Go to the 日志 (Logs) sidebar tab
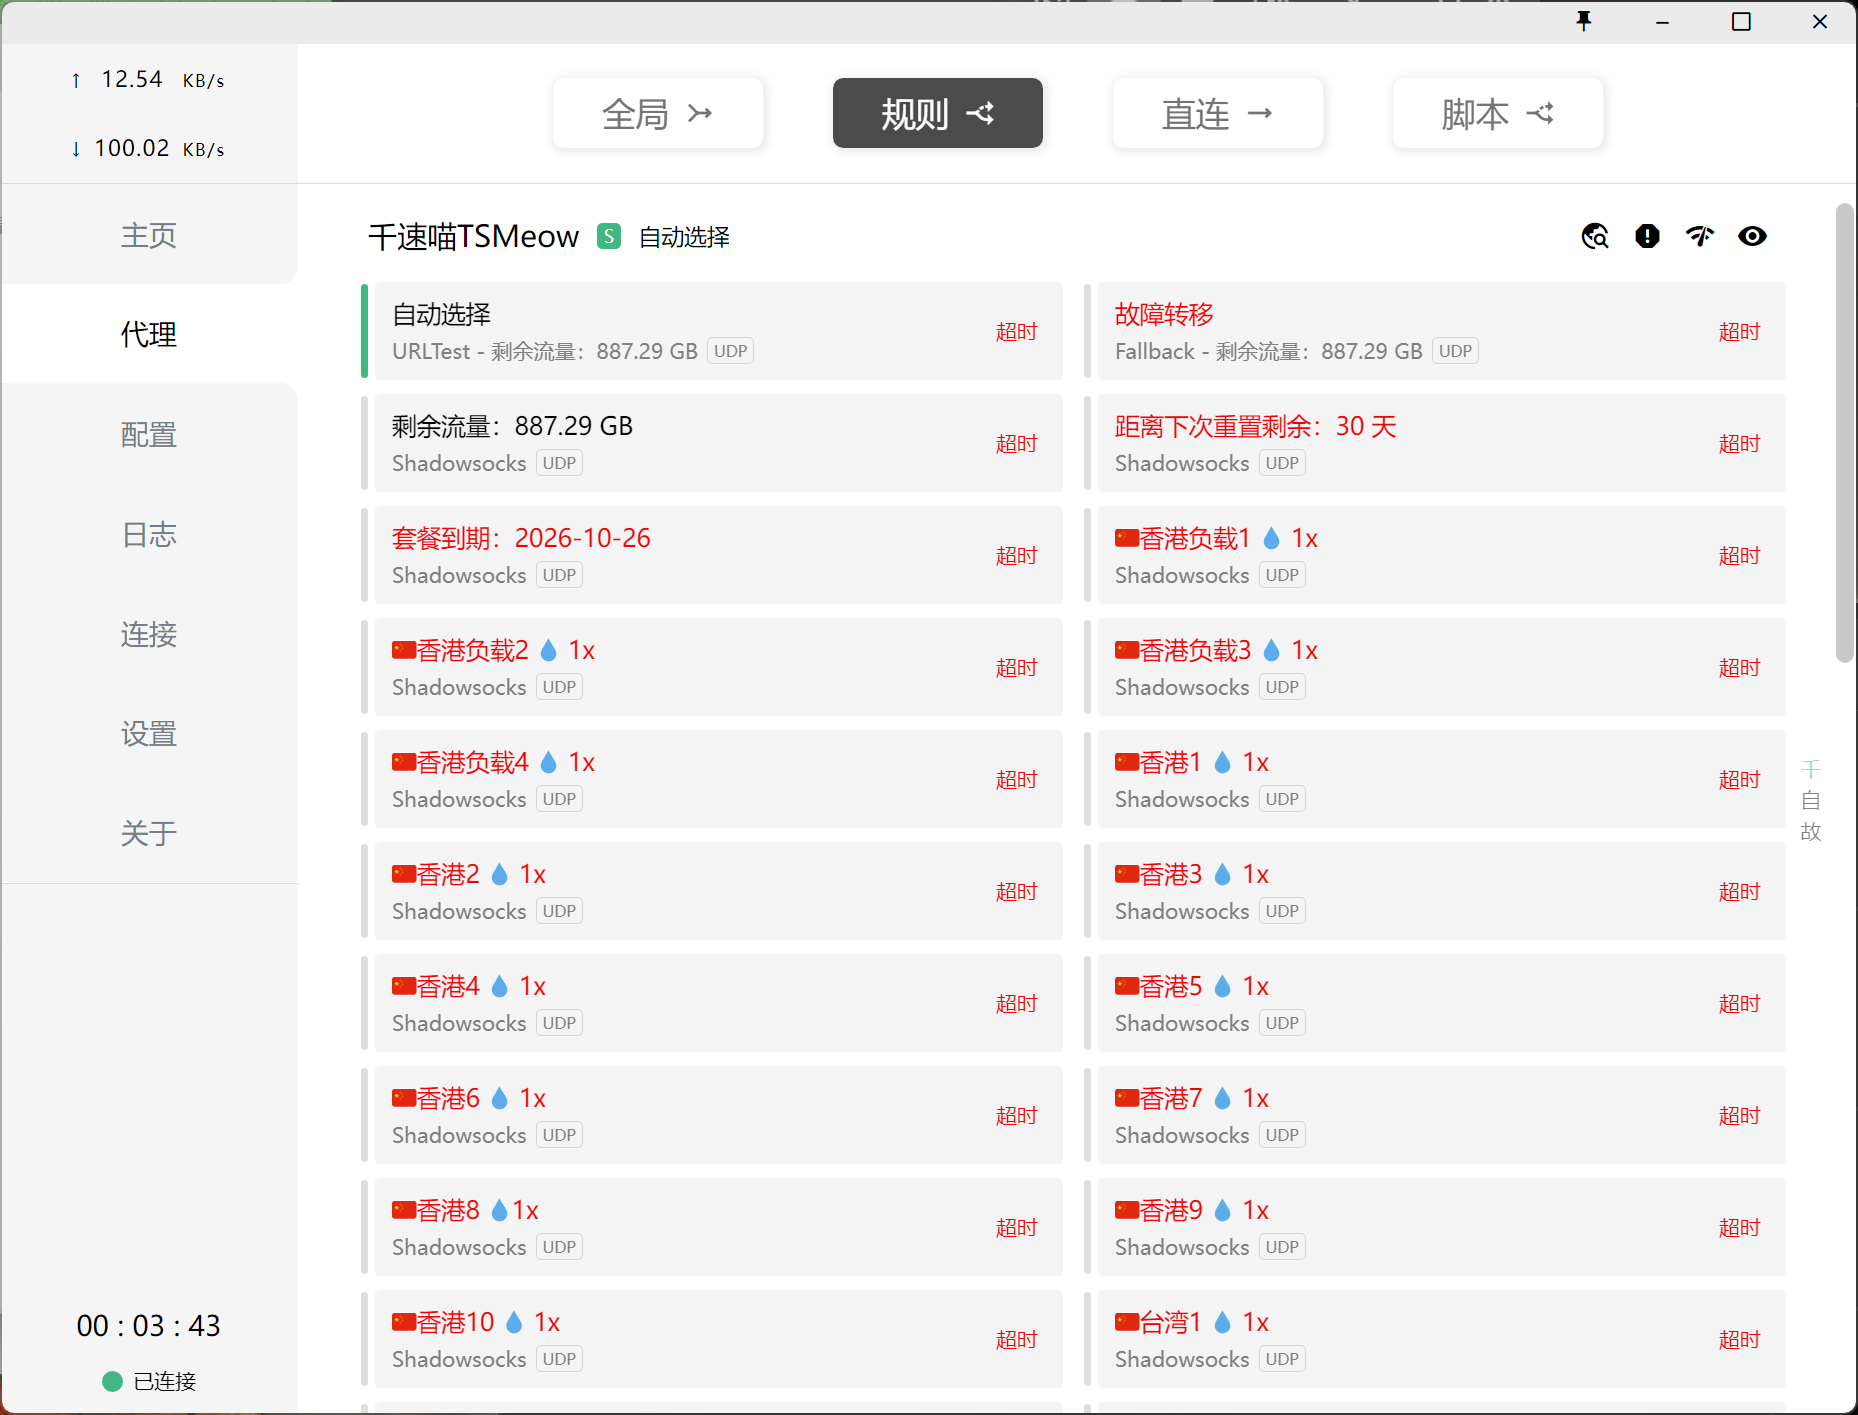 149,534
